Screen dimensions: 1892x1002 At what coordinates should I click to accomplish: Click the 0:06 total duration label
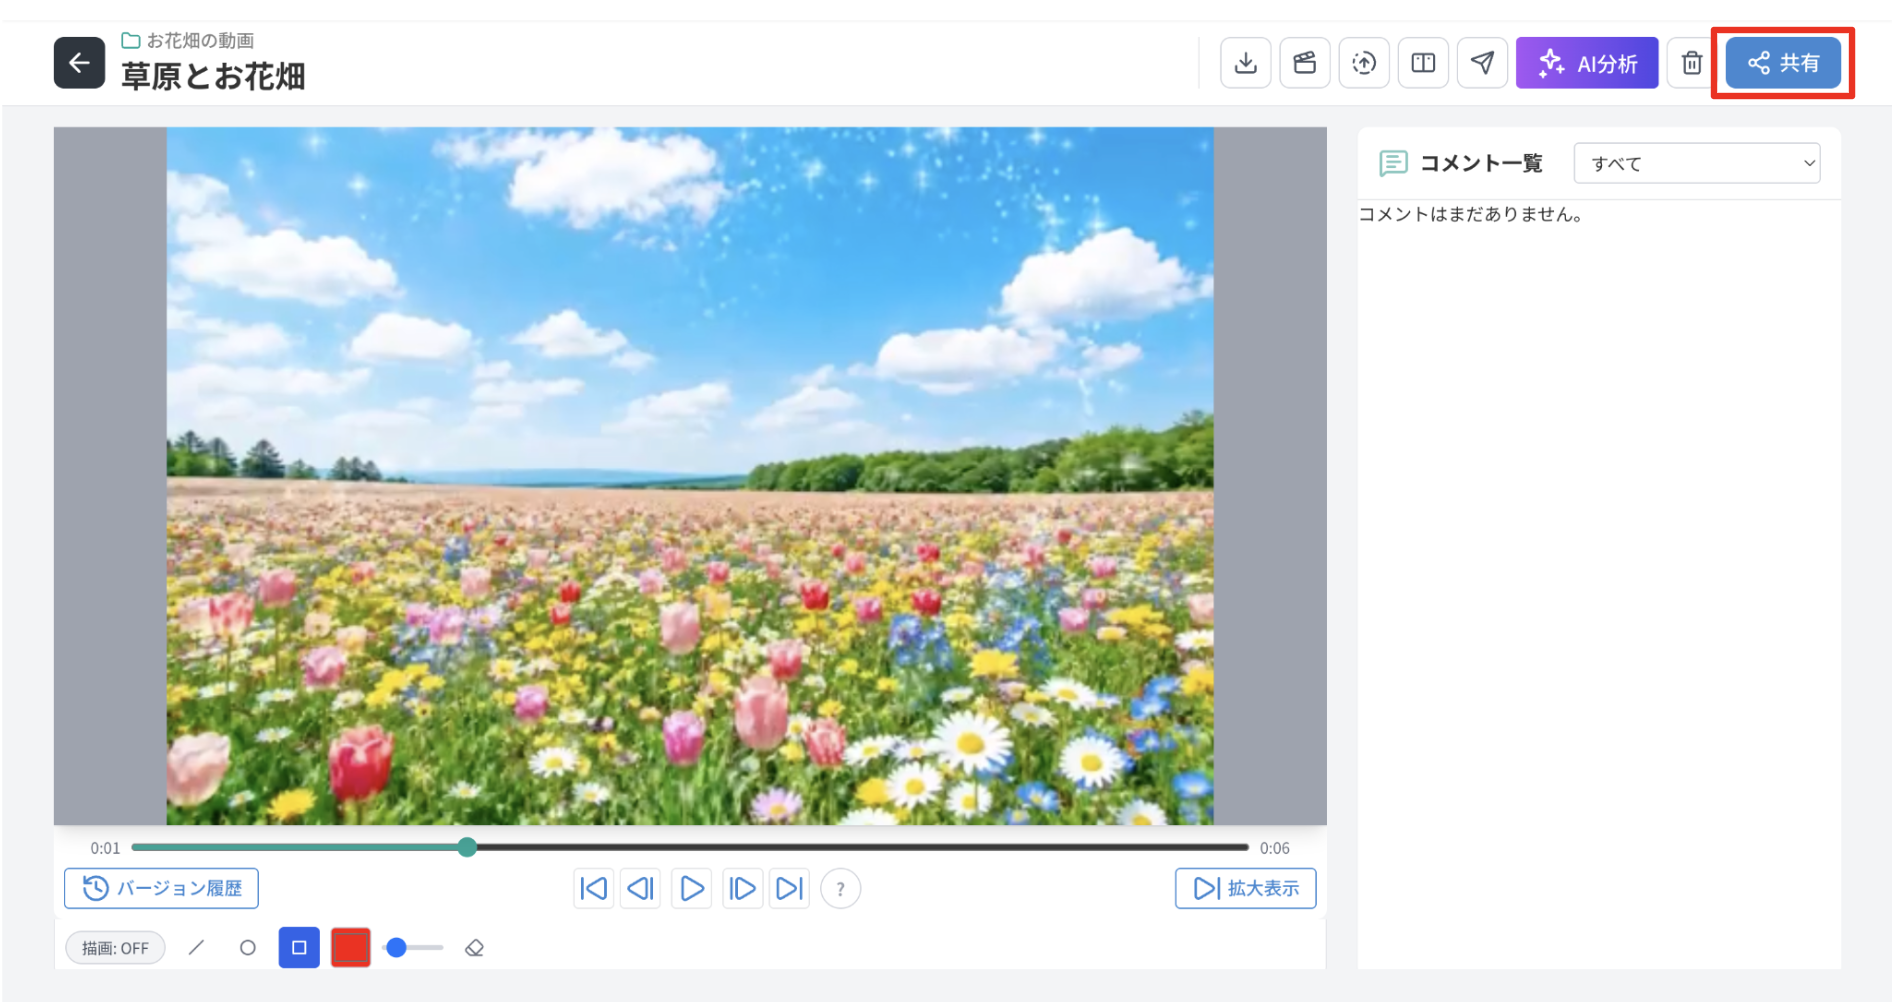[1274, 848]
